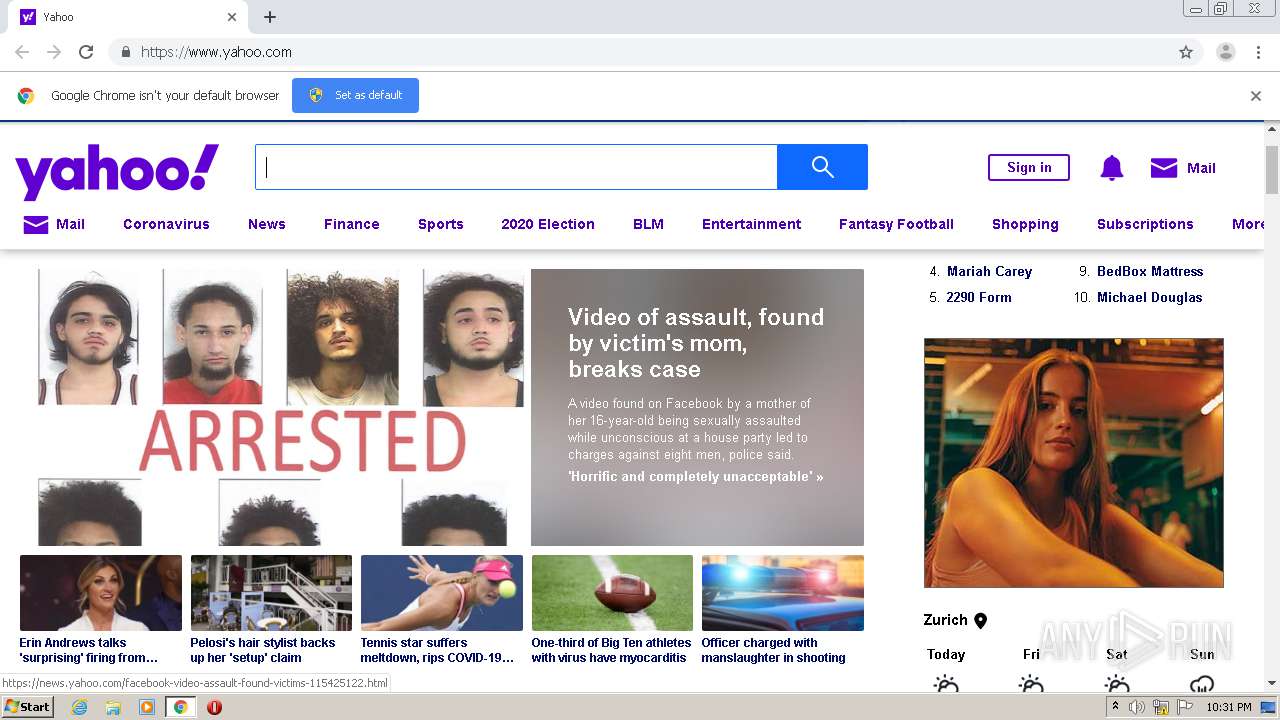Expand the More navigation menu

[1248, 224]
